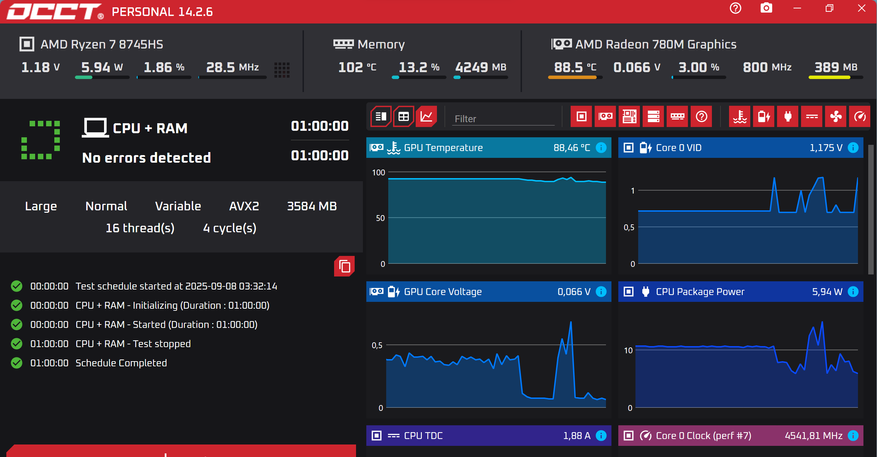Click the 'AVX2' instruction set setting
The height and width of the screenshot is (457, 877).
point(244,206)
